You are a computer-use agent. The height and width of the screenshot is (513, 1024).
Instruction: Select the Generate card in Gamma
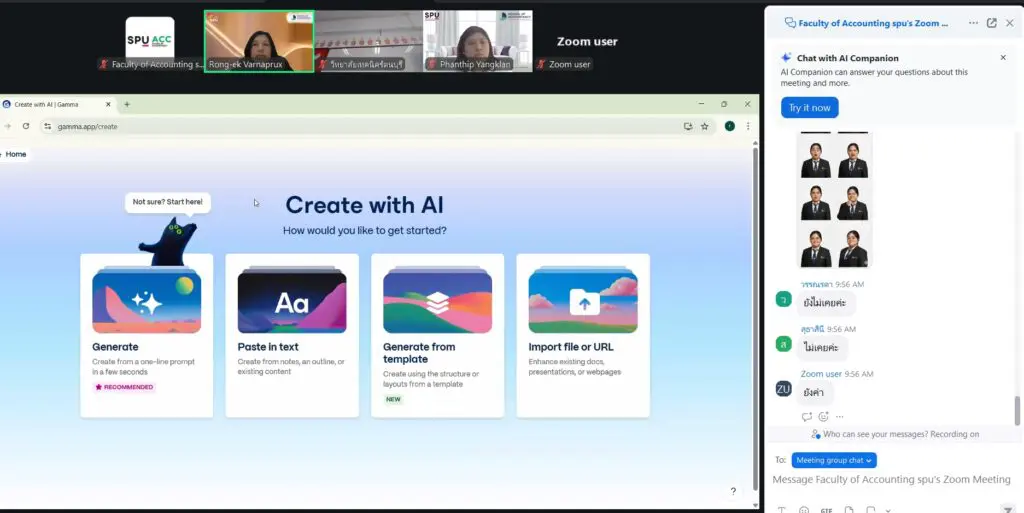point(146,335)
